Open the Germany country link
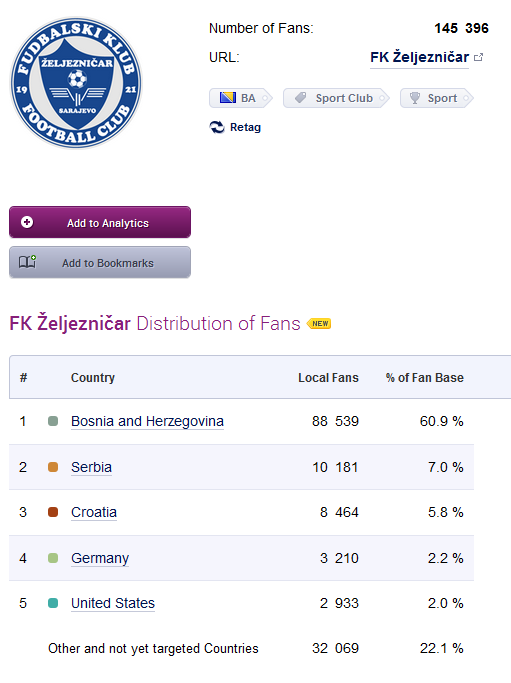 tap(100, 558)
